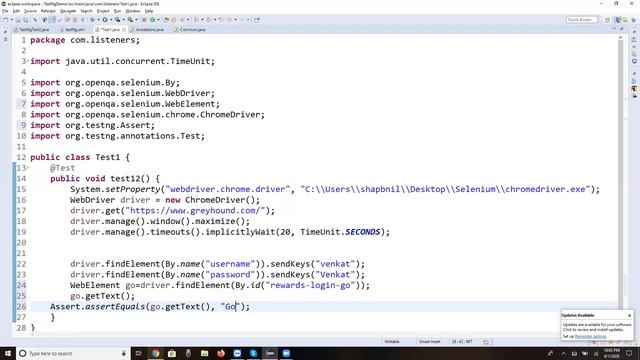
Task: Expand the New file dropdown arrow
Action: tap(11, 20)
